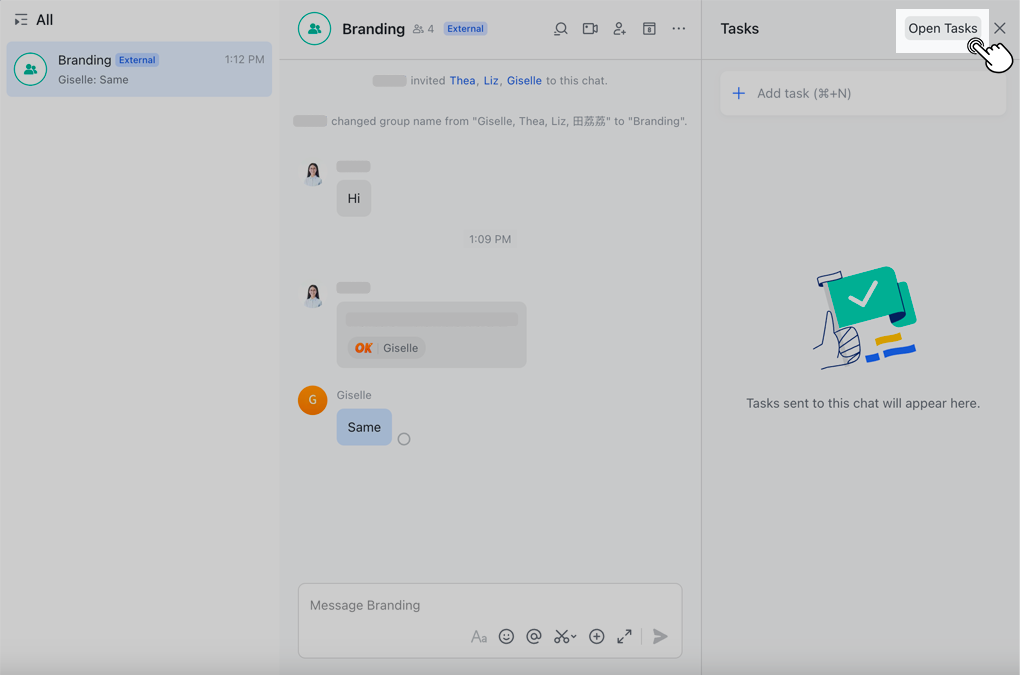Add members to the Branding chat
This screenshot has width=1020, height=675.
coord(619,29)
